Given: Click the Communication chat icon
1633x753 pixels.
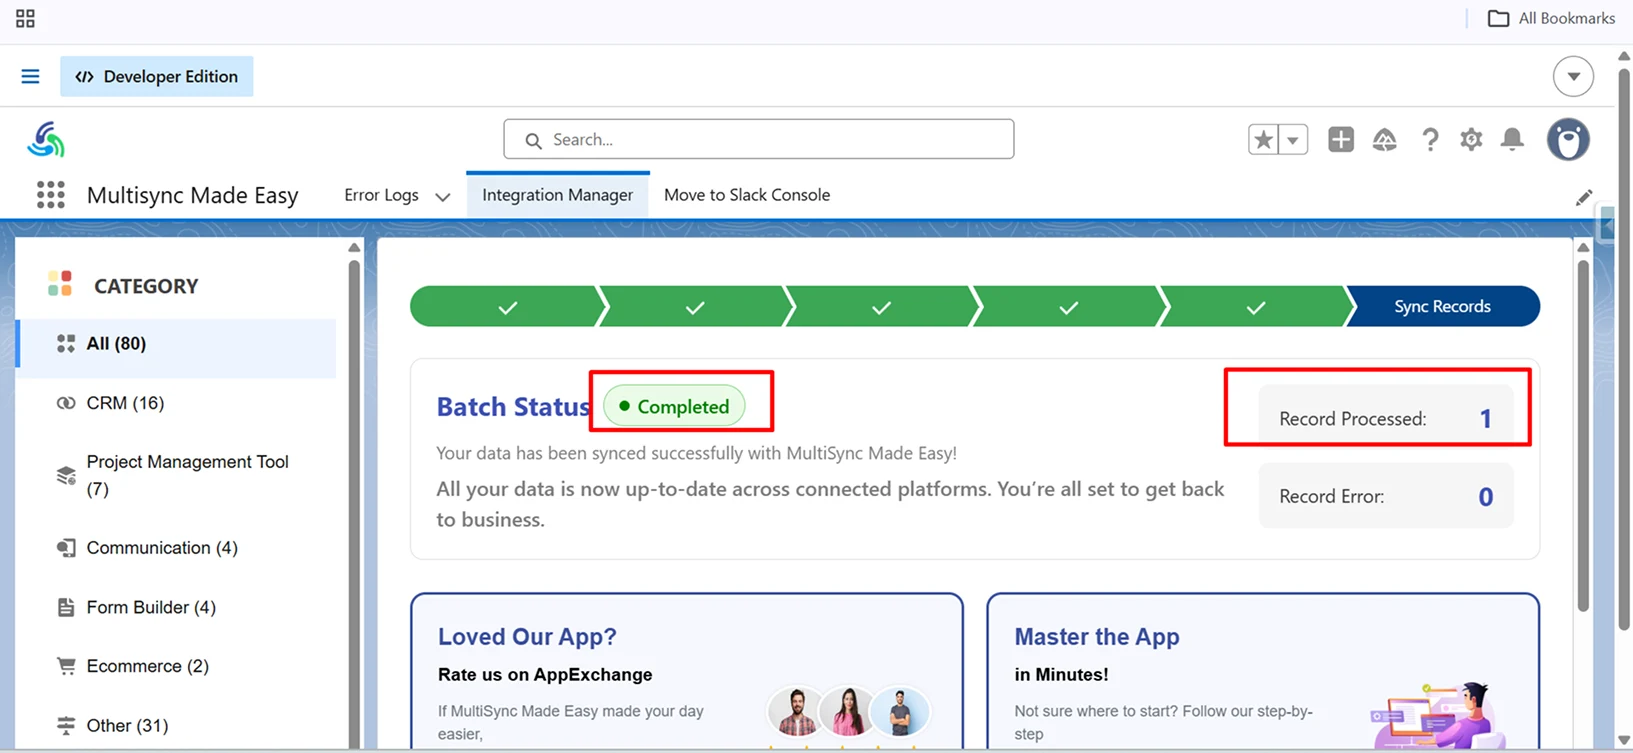Looking at the screenshot, I should [x=66, y=548].
